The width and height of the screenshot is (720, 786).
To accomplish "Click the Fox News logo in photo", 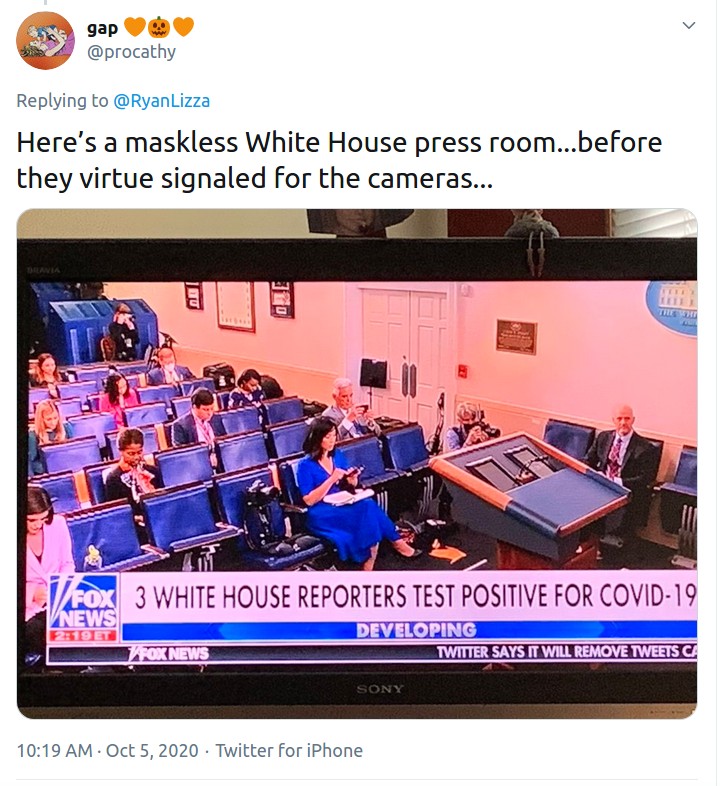I will pyautogui.click(x=84, y=609).
